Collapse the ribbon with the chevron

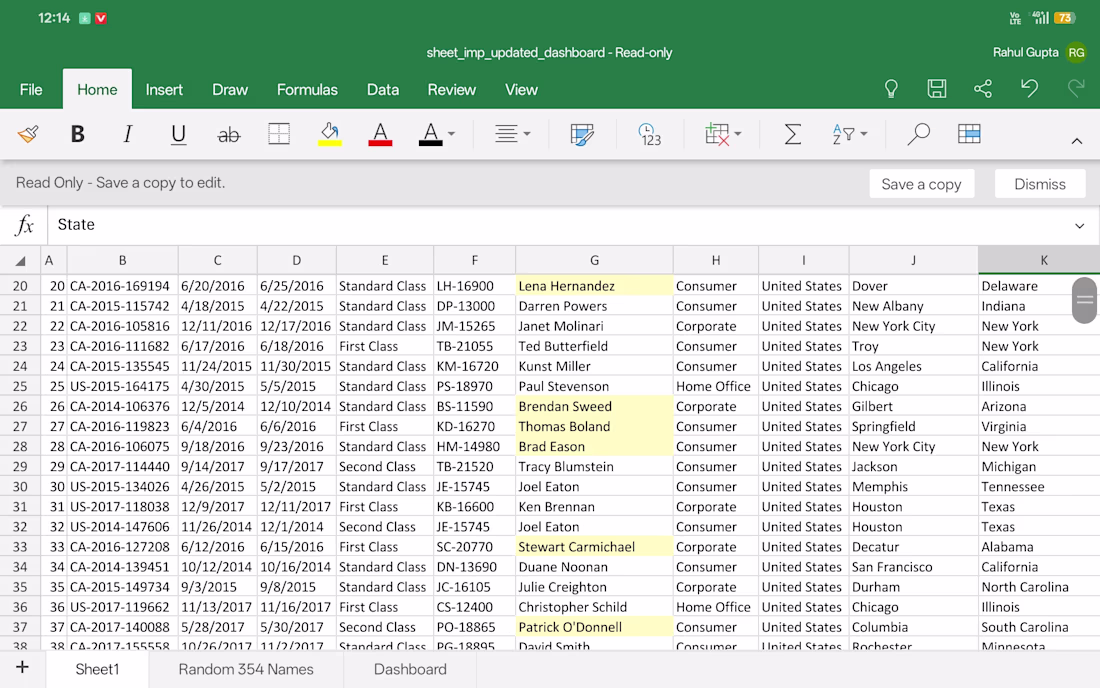click(x=1077, y=141)
